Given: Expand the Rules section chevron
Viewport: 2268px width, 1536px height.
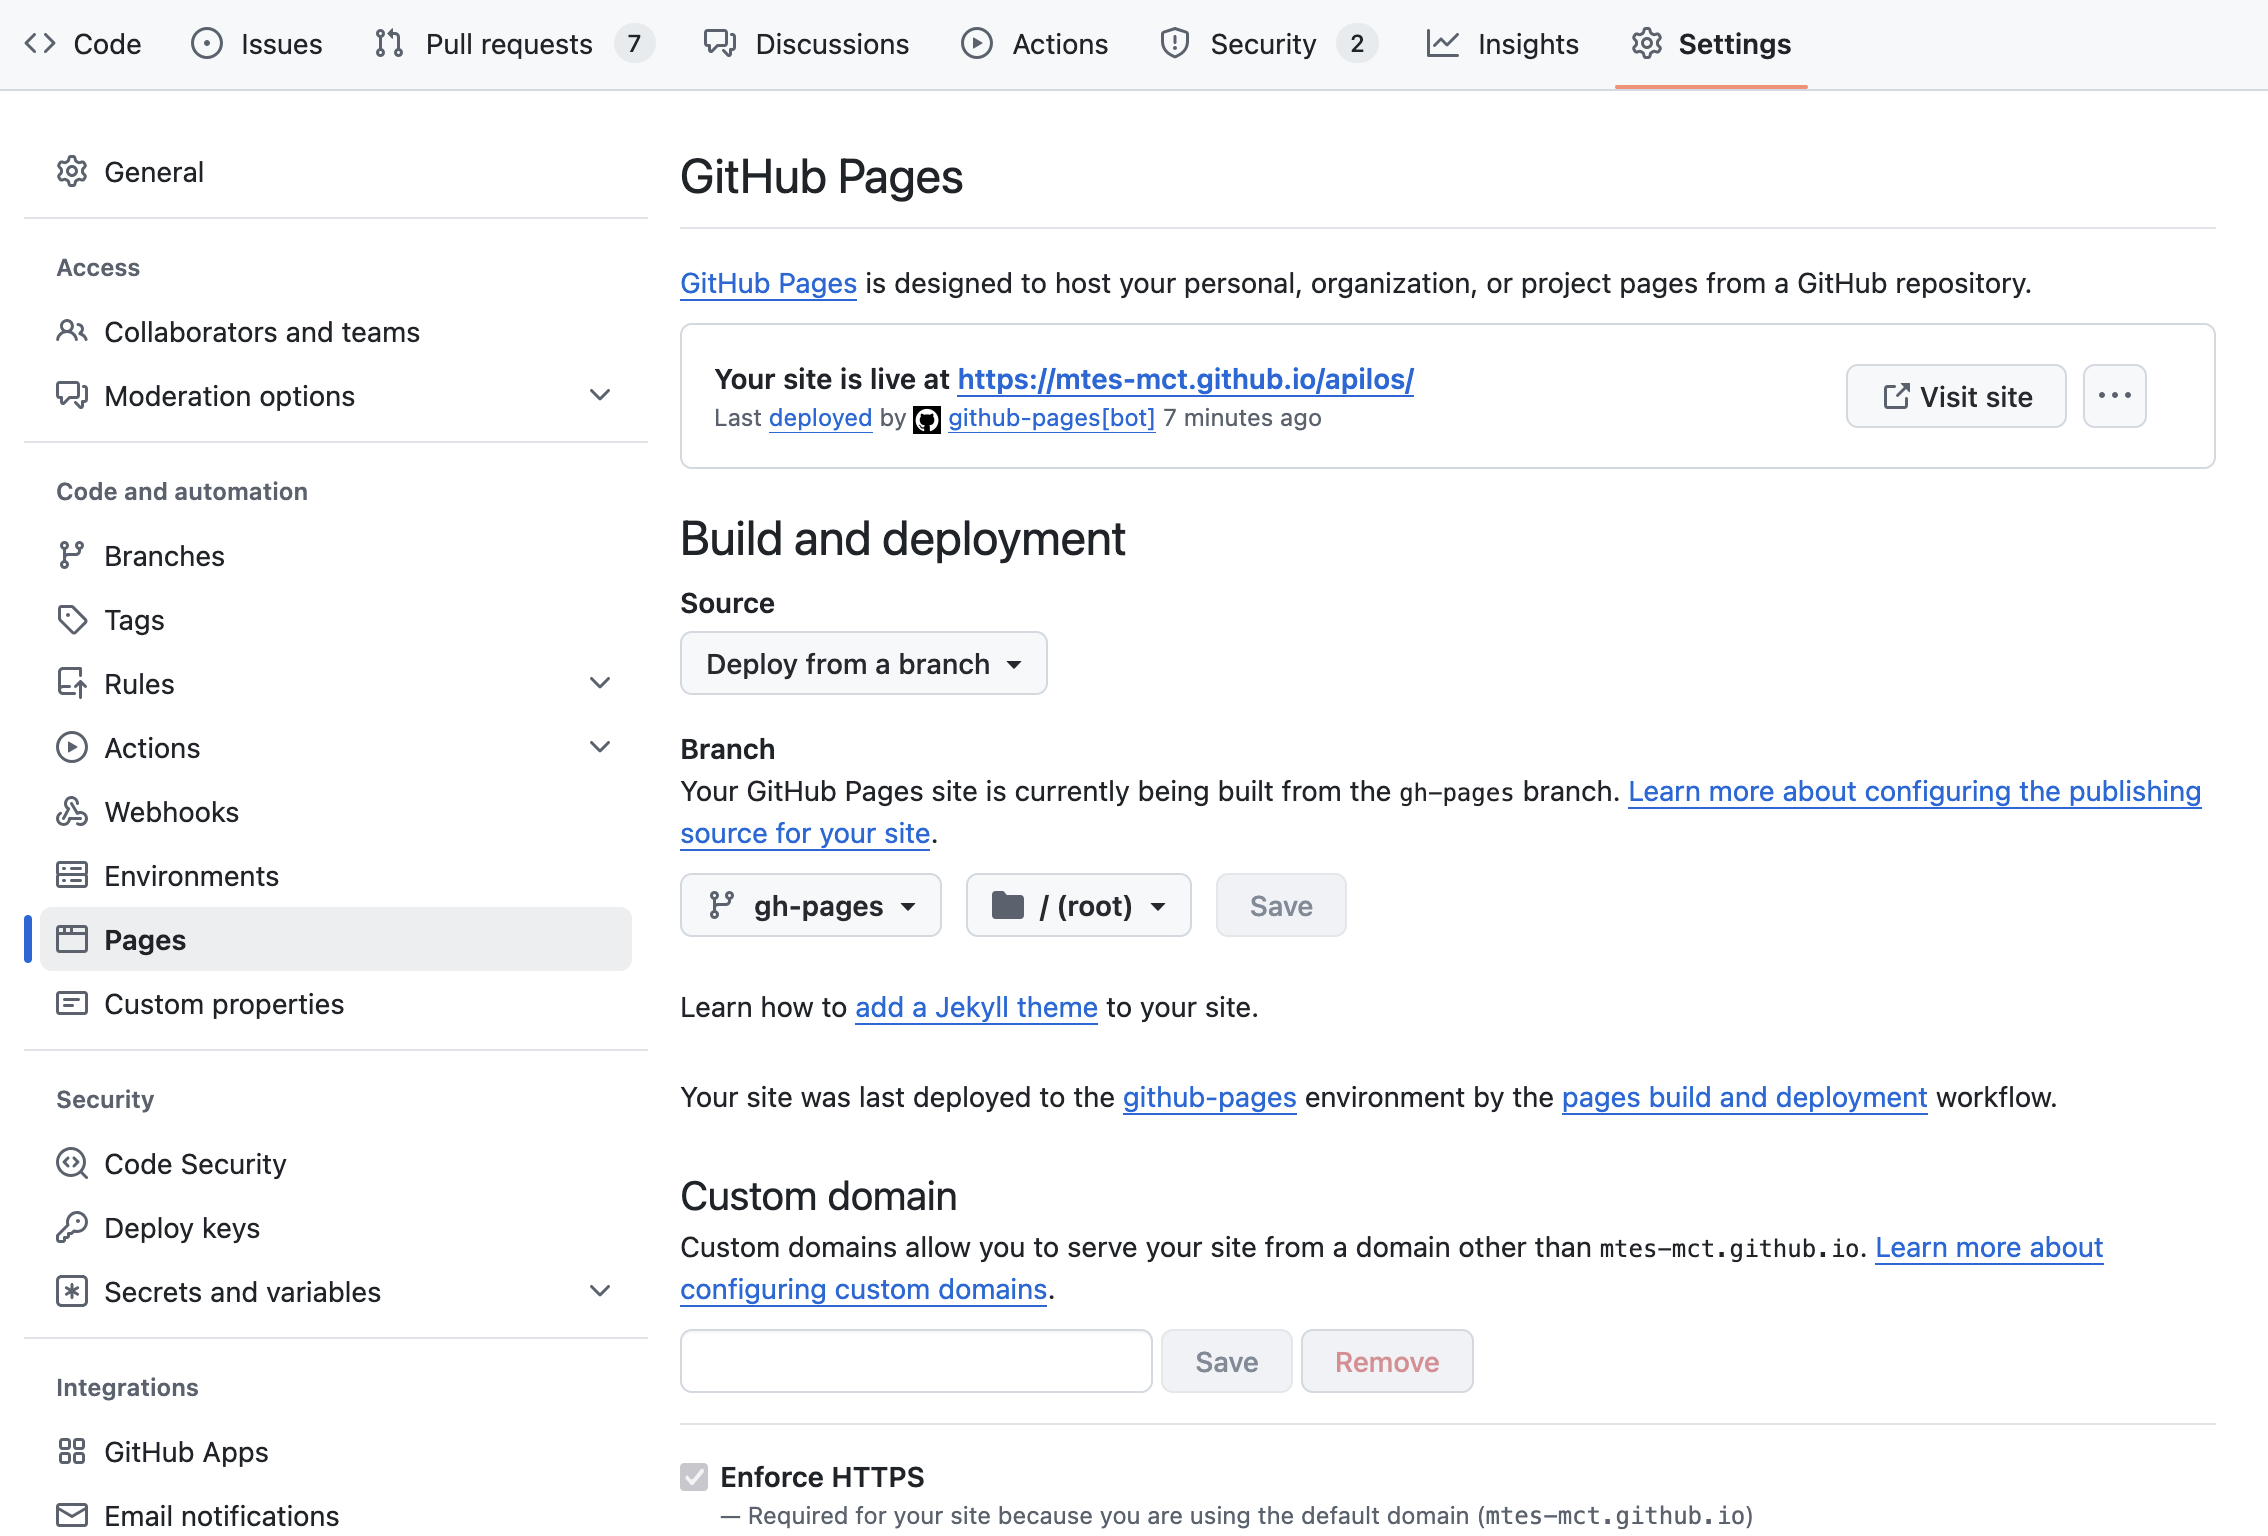Looking at the screenshot, I should [x=600, y=684].
